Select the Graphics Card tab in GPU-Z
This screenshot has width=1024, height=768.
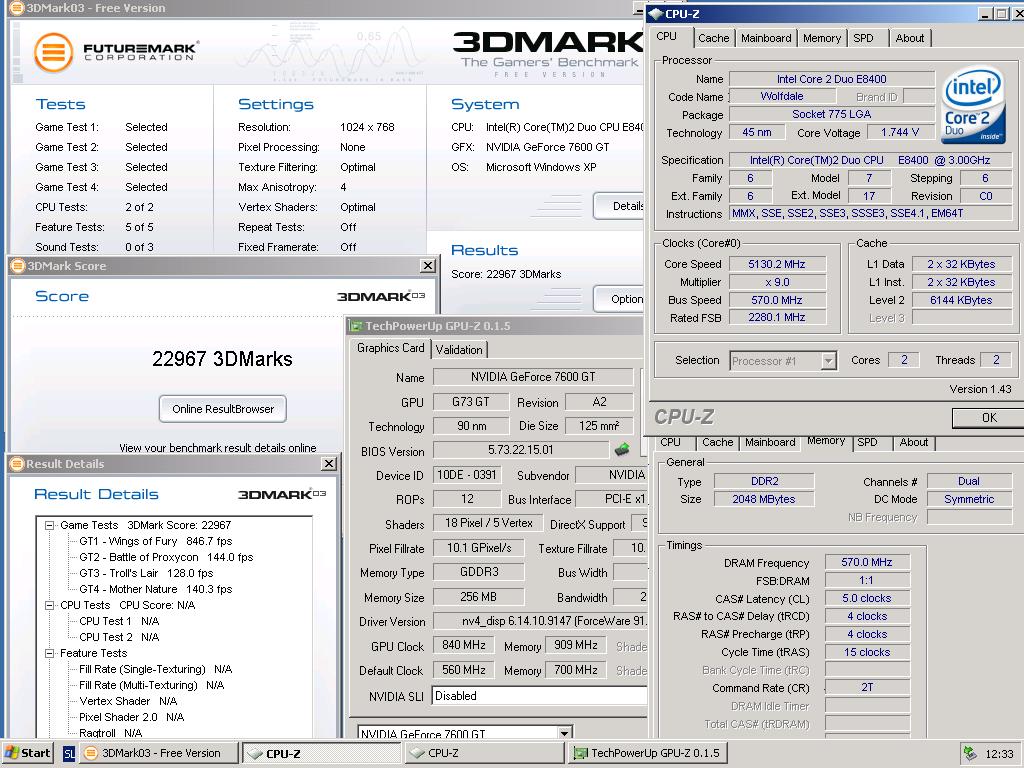(391, 348)
